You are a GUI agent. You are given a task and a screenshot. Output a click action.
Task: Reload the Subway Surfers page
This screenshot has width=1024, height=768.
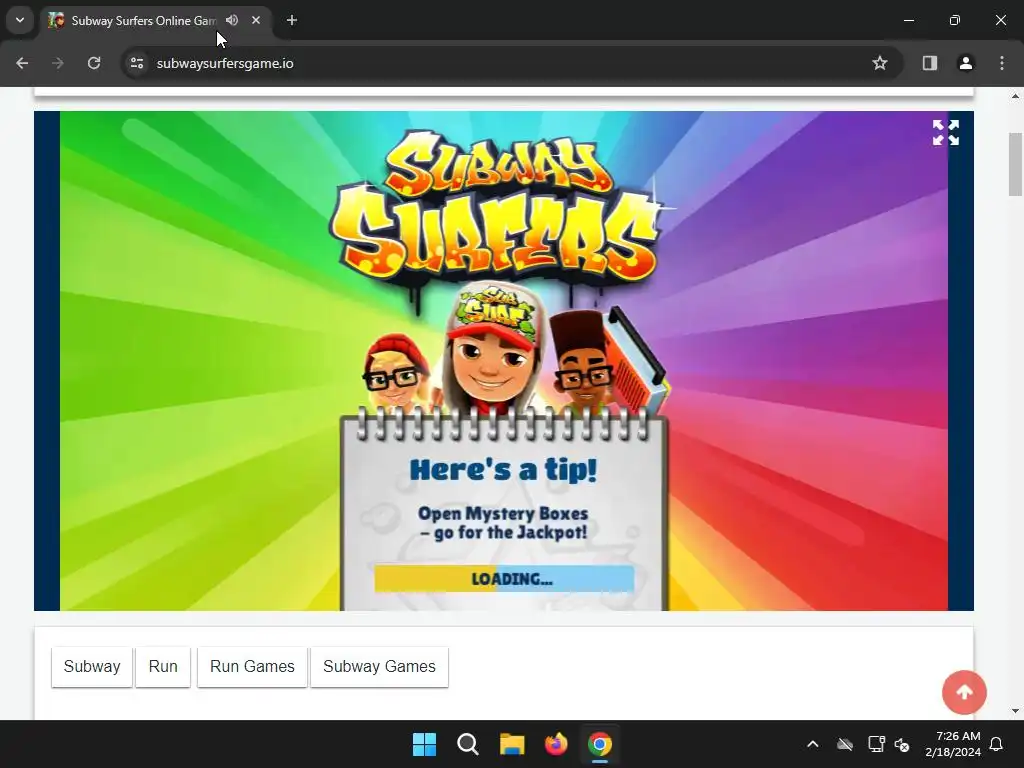coord(94,63)
